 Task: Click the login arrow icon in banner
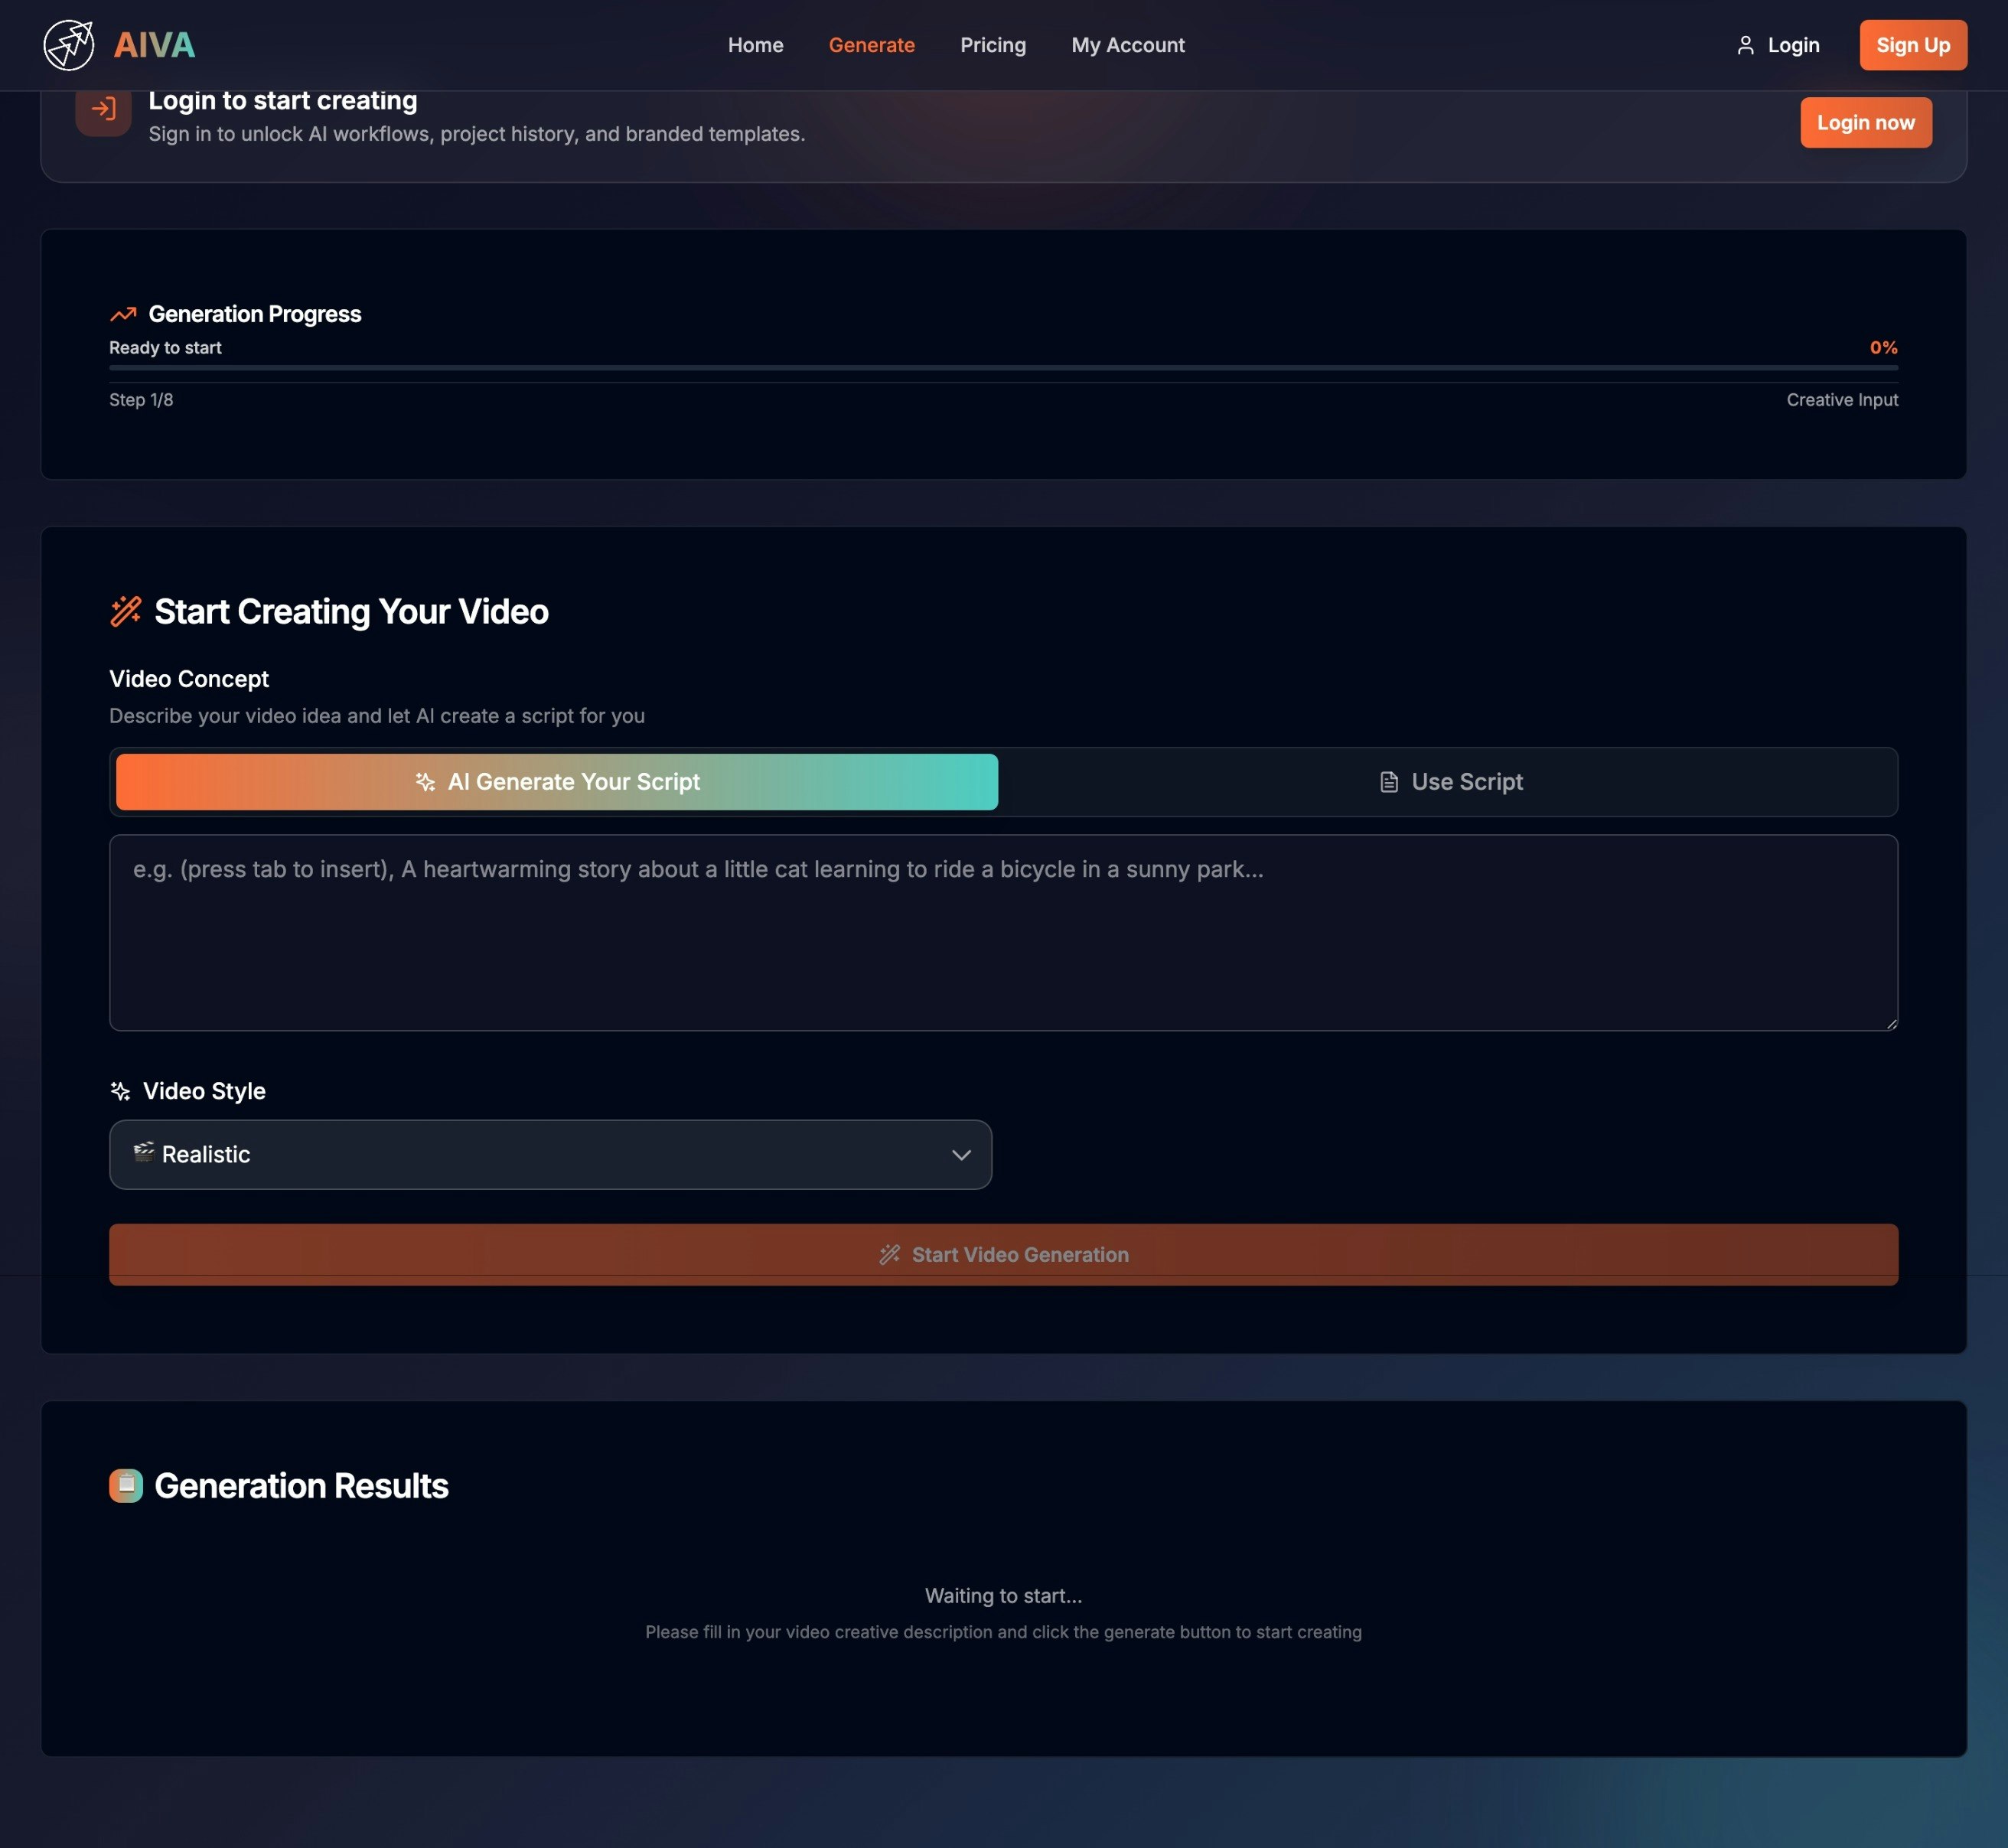[x=104, y=109]
